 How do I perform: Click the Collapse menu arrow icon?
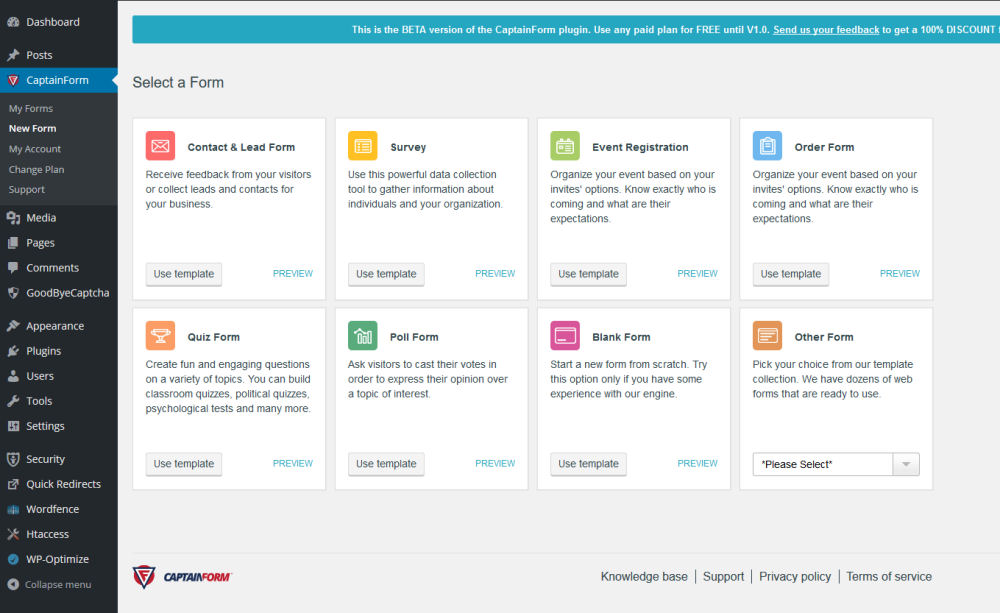click(13, 584)
